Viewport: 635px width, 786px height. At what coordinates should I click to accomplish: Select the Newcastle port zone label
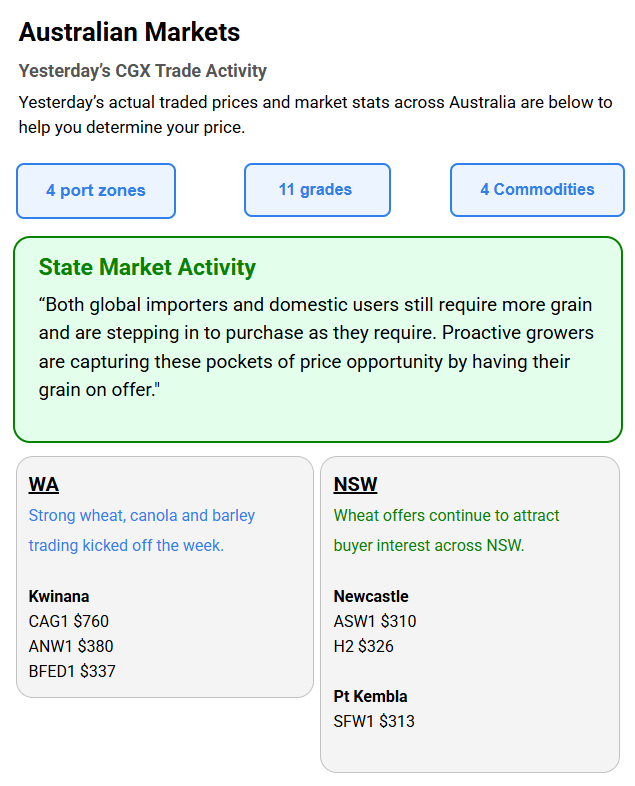click(371, 596)
